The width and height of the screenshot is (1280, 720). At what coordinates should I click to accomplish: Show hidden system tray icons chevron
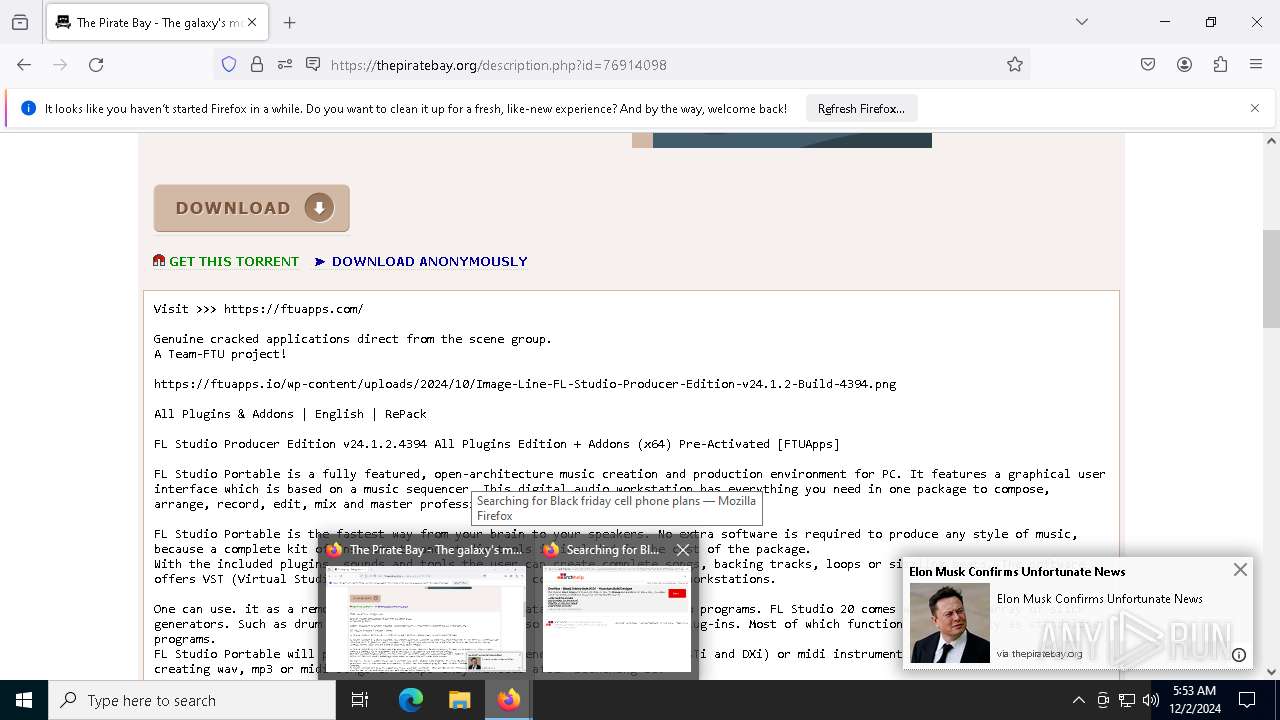(1078, 700)
